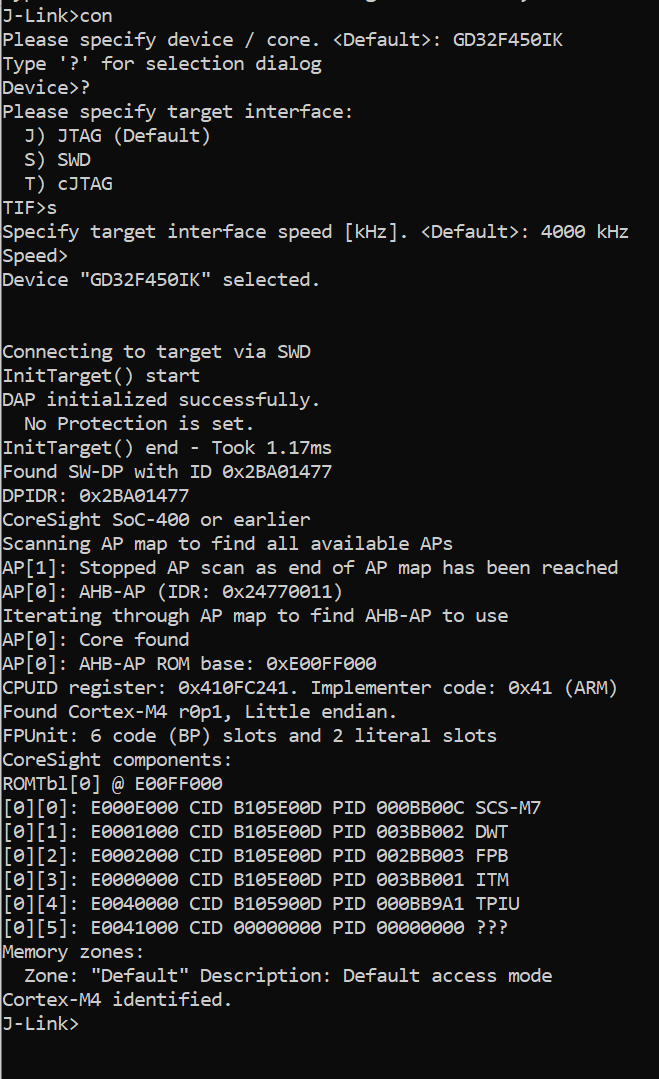Screen dimensions: 659x1079
Task: Click the 'DPIDR: 0x2BA01477' line
Action: 95,495
